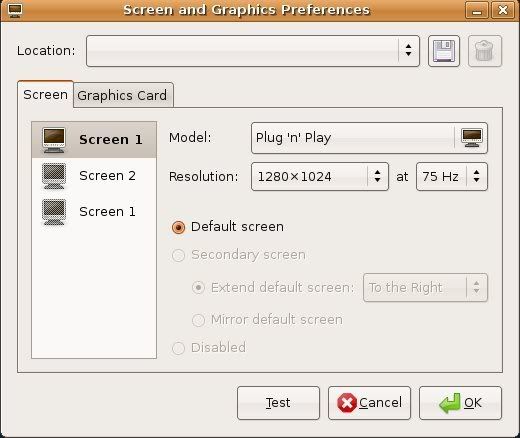Viewport: 520px width, 438px height.
Task: Switch to the Screen tab
Action: tap(45, 95)
